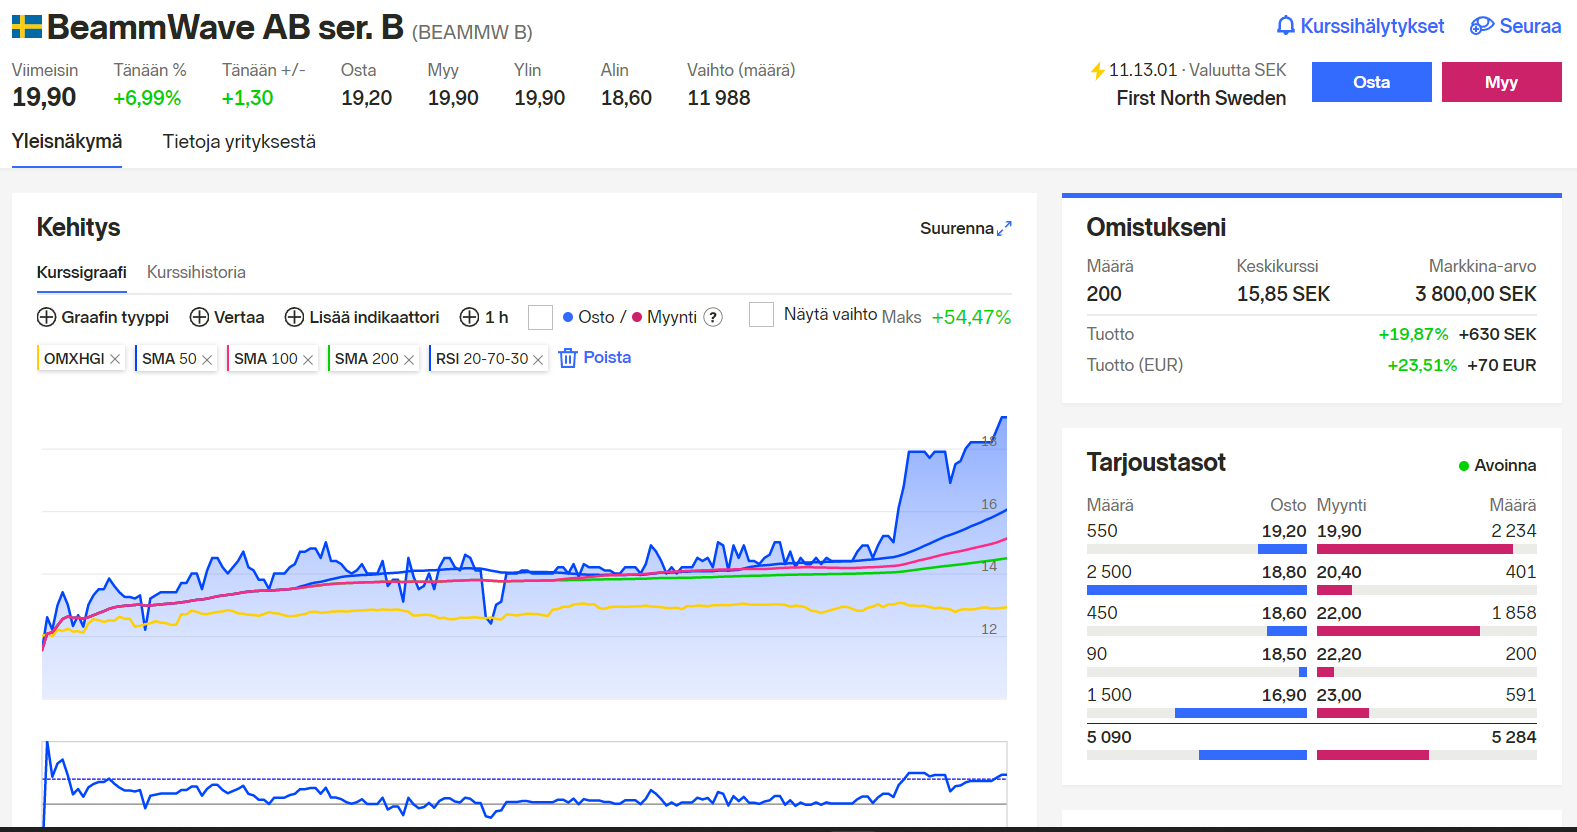Viewport: 1577px width, 832px height.
Task: Remove the SMA 50 indicator
Action: click(207, 359)
